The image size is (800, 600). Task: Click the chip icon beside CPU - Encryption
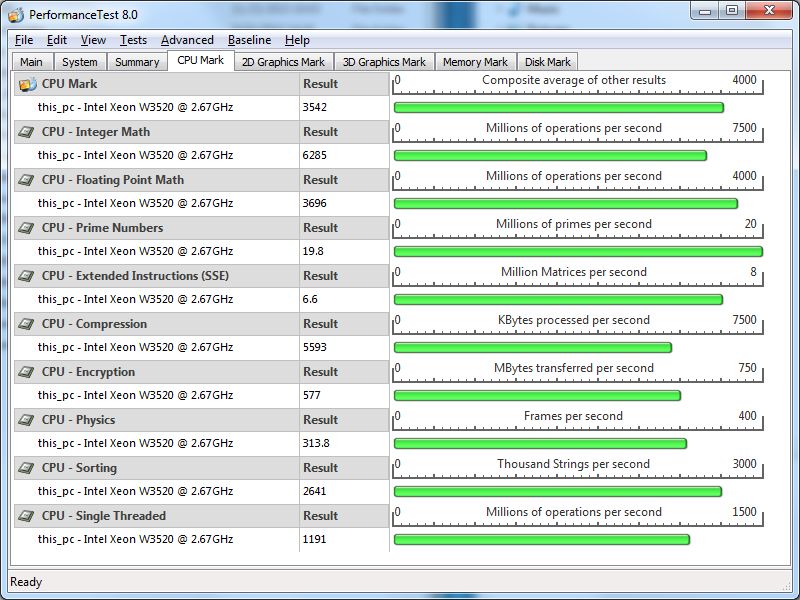[26, 372]
